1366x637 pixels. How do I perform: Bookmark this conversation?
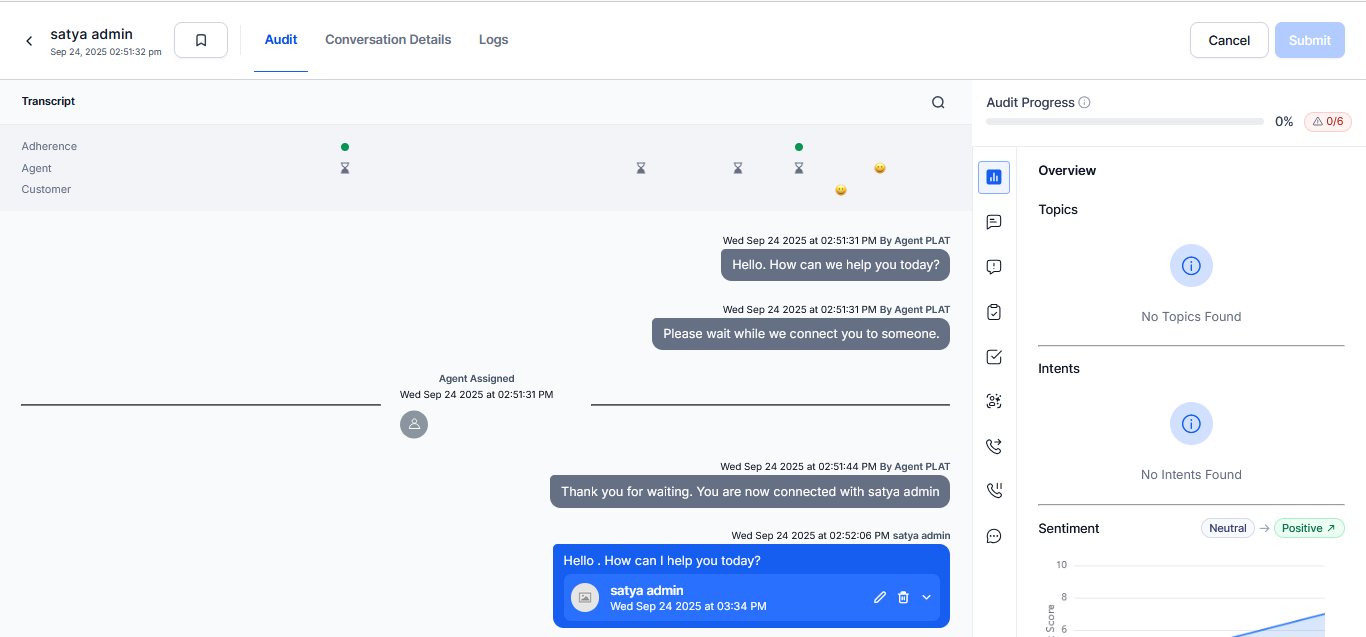[x=201, y=40]
